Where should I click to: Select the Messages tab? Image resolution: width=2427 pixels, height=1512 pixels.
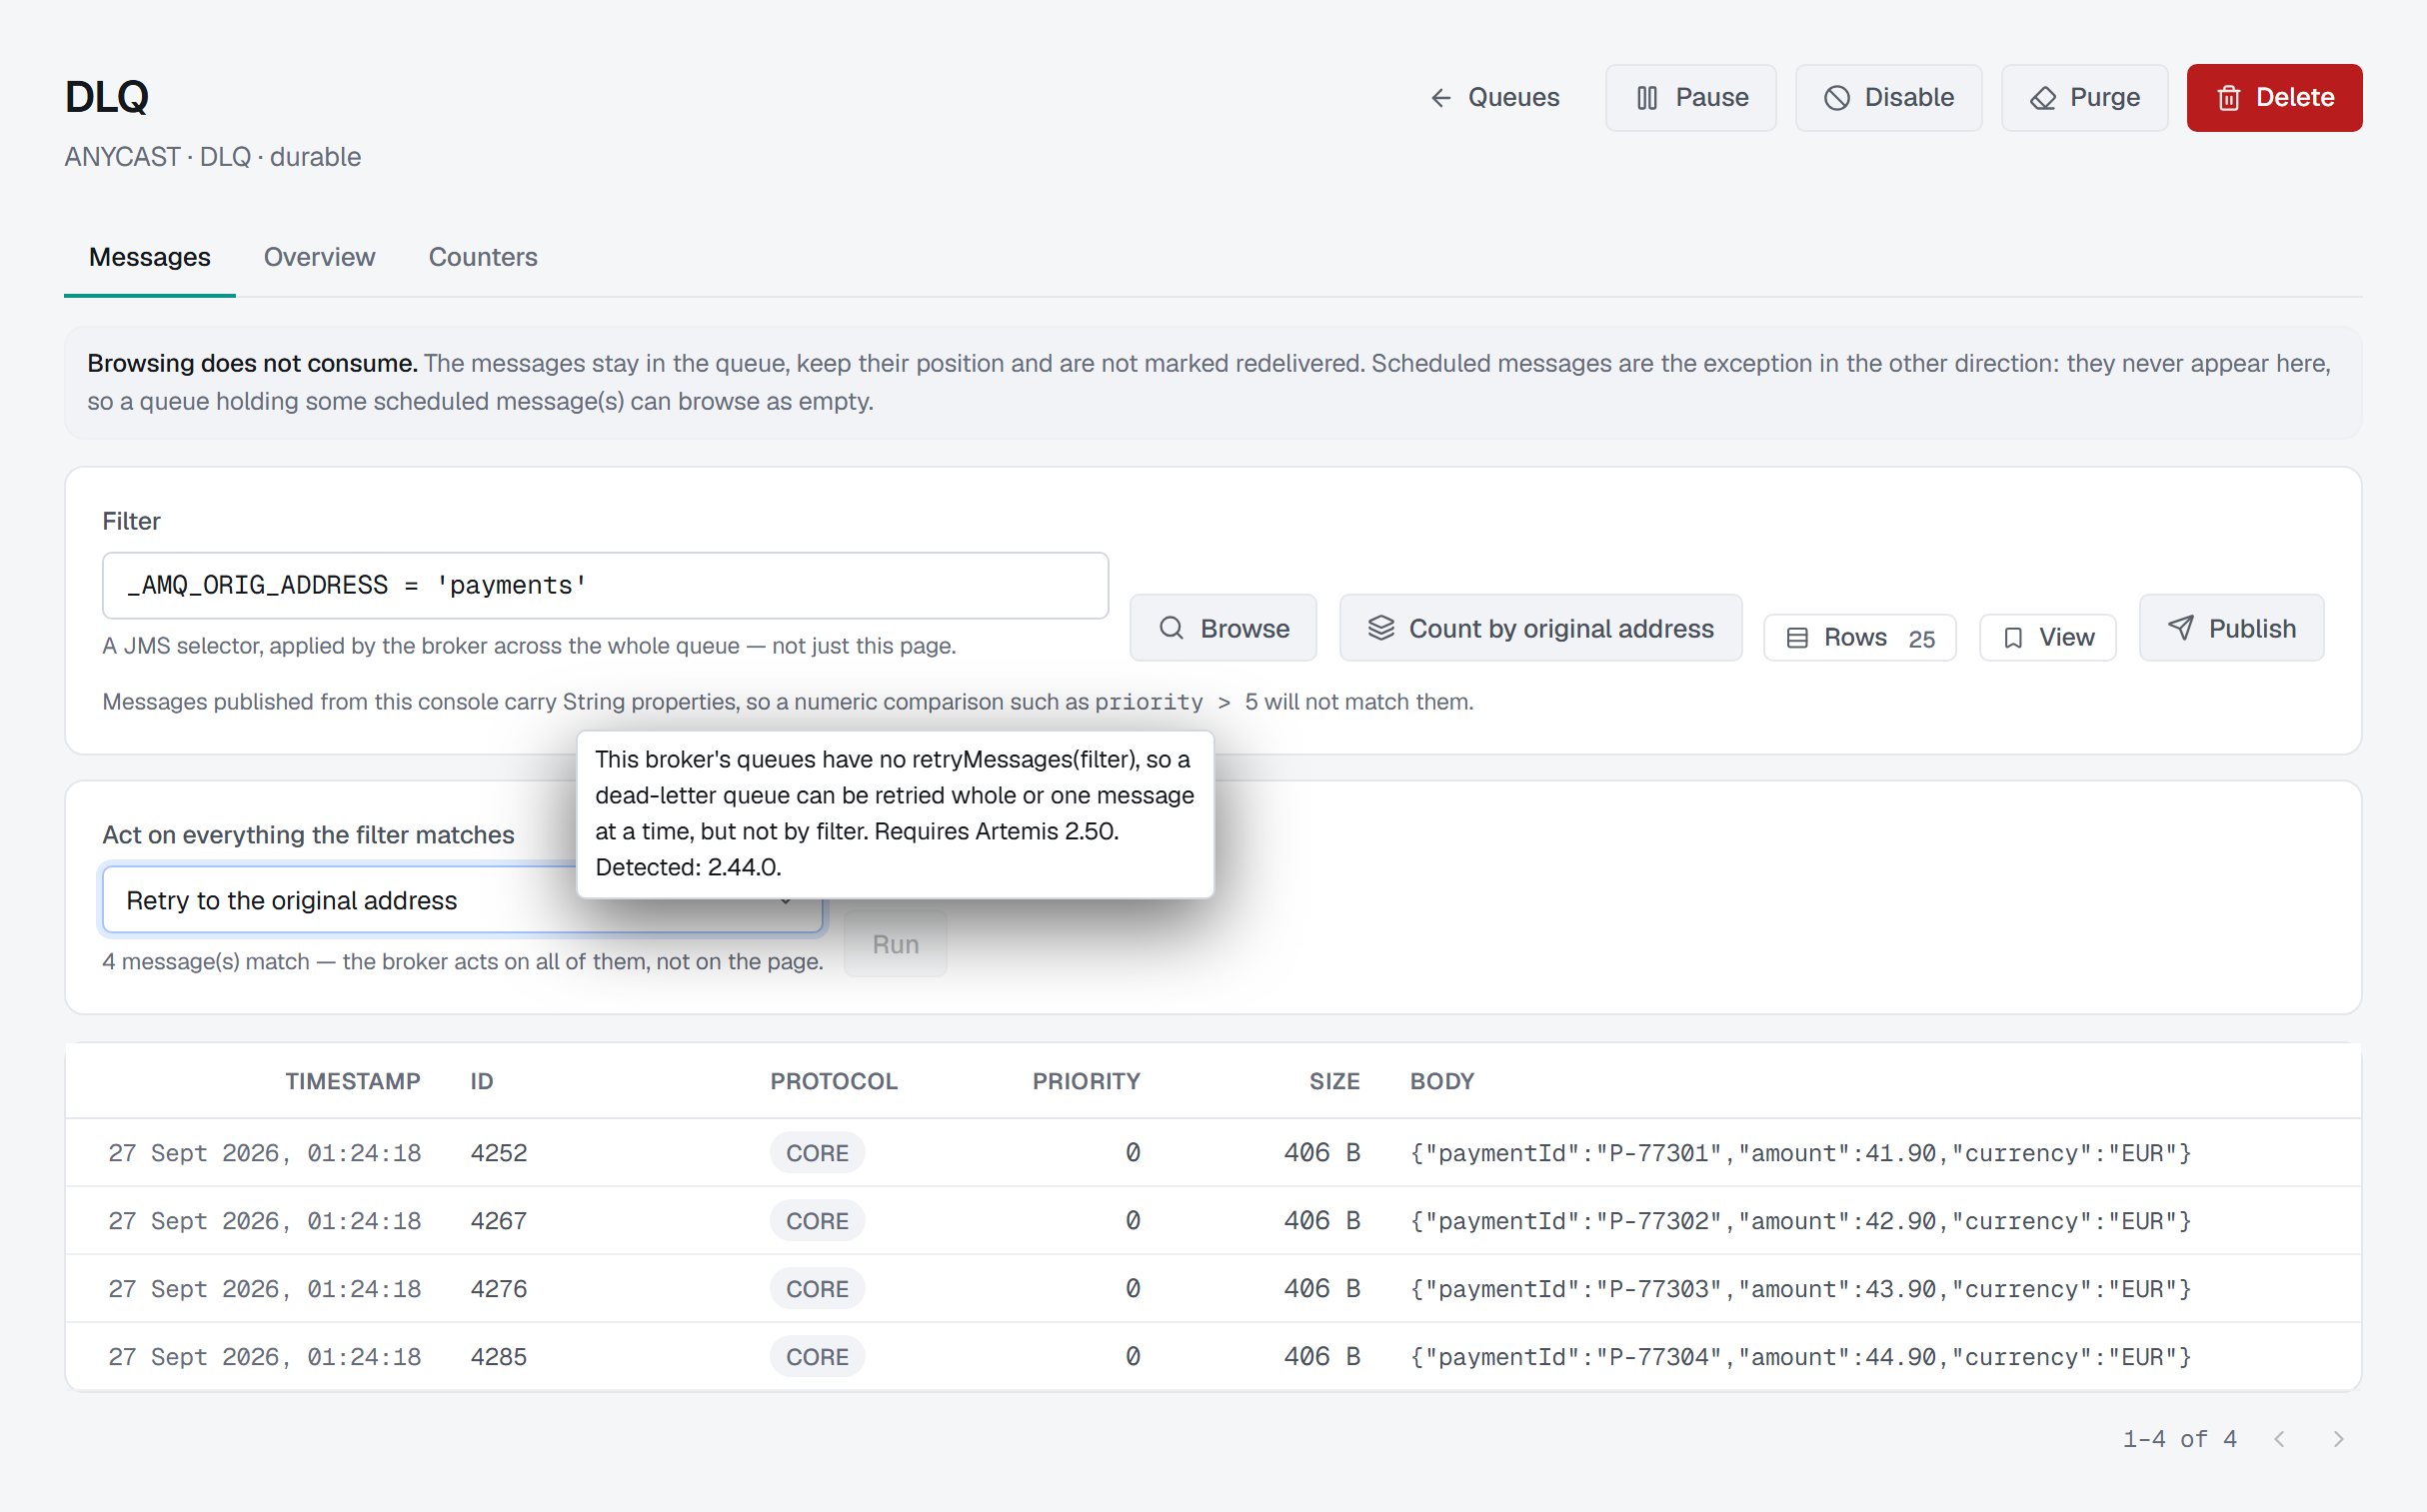150,257
